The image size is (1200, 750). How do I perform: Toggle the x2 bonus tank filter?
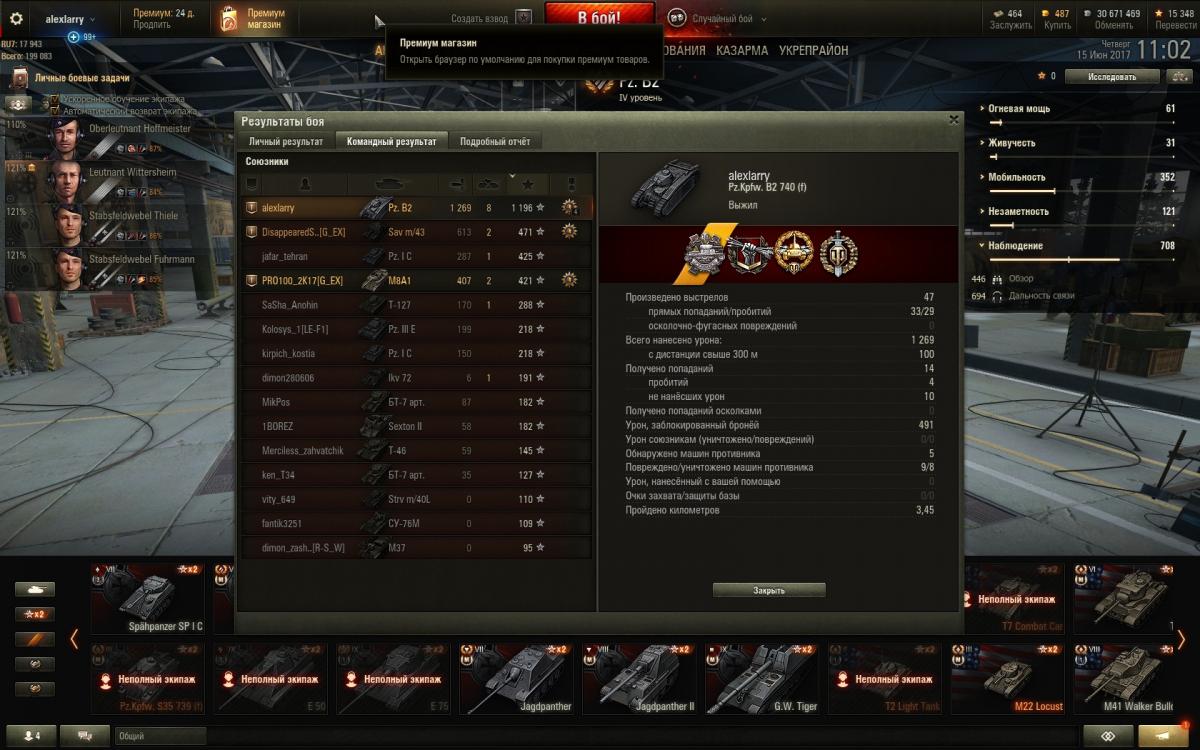click(x=35, y=614)
